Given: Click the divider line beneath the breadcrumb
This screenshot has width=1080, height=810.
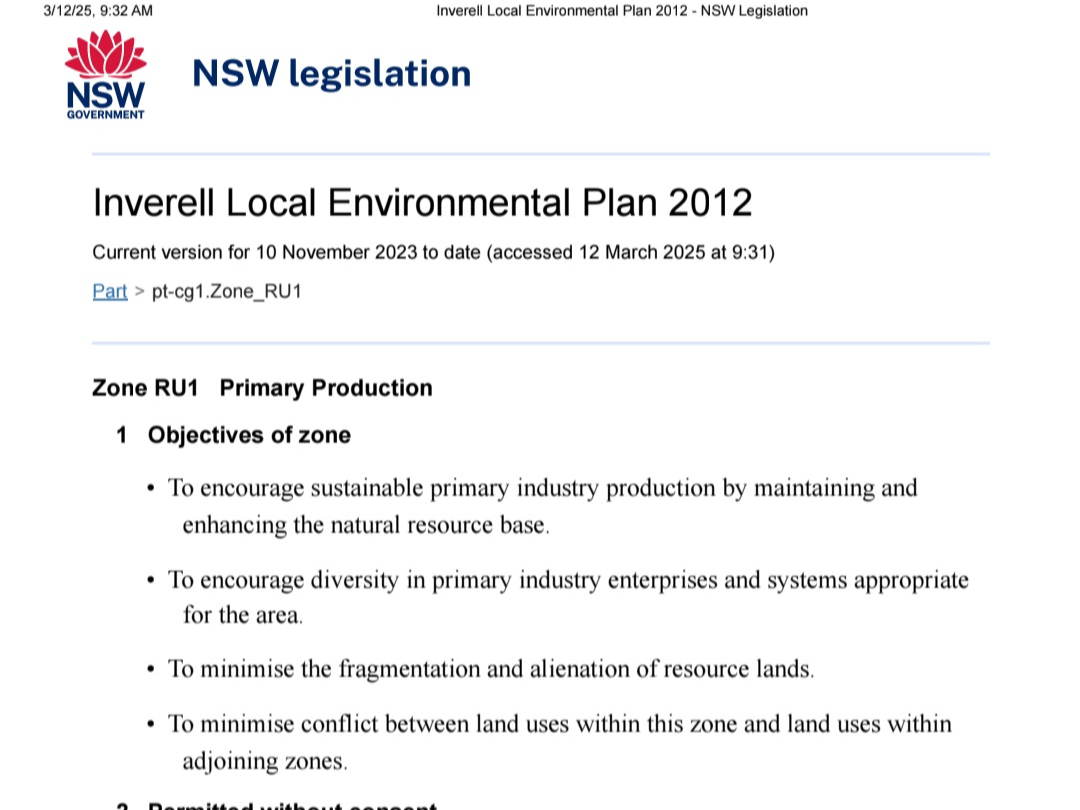Looking at the screenshot, I should (x=540, y=343).
